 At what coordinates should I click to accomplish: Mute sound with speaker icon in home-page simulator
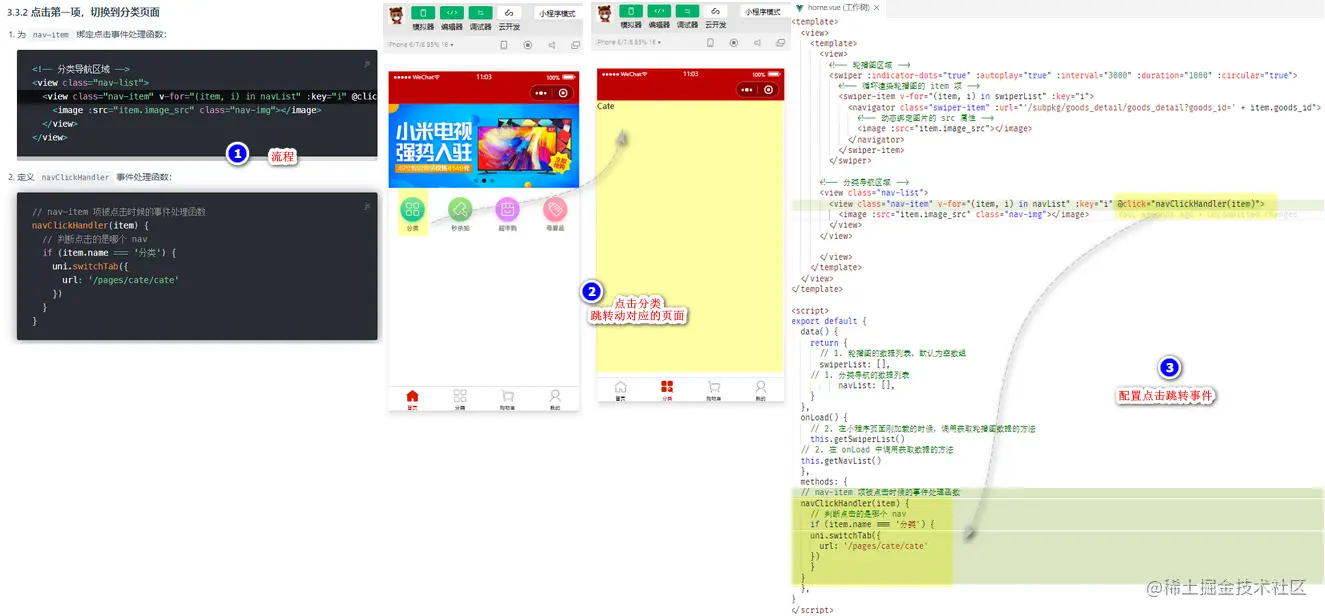[551, 45]
